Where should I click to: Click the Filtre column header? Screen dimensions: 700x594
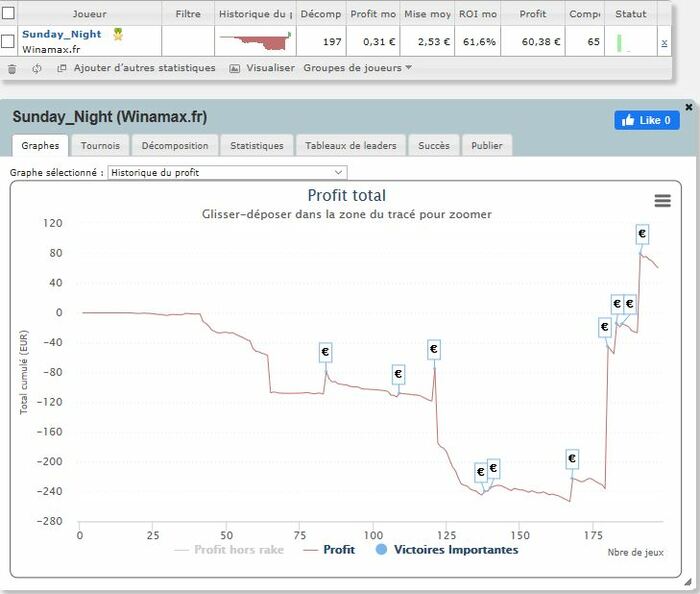point(188,14)
